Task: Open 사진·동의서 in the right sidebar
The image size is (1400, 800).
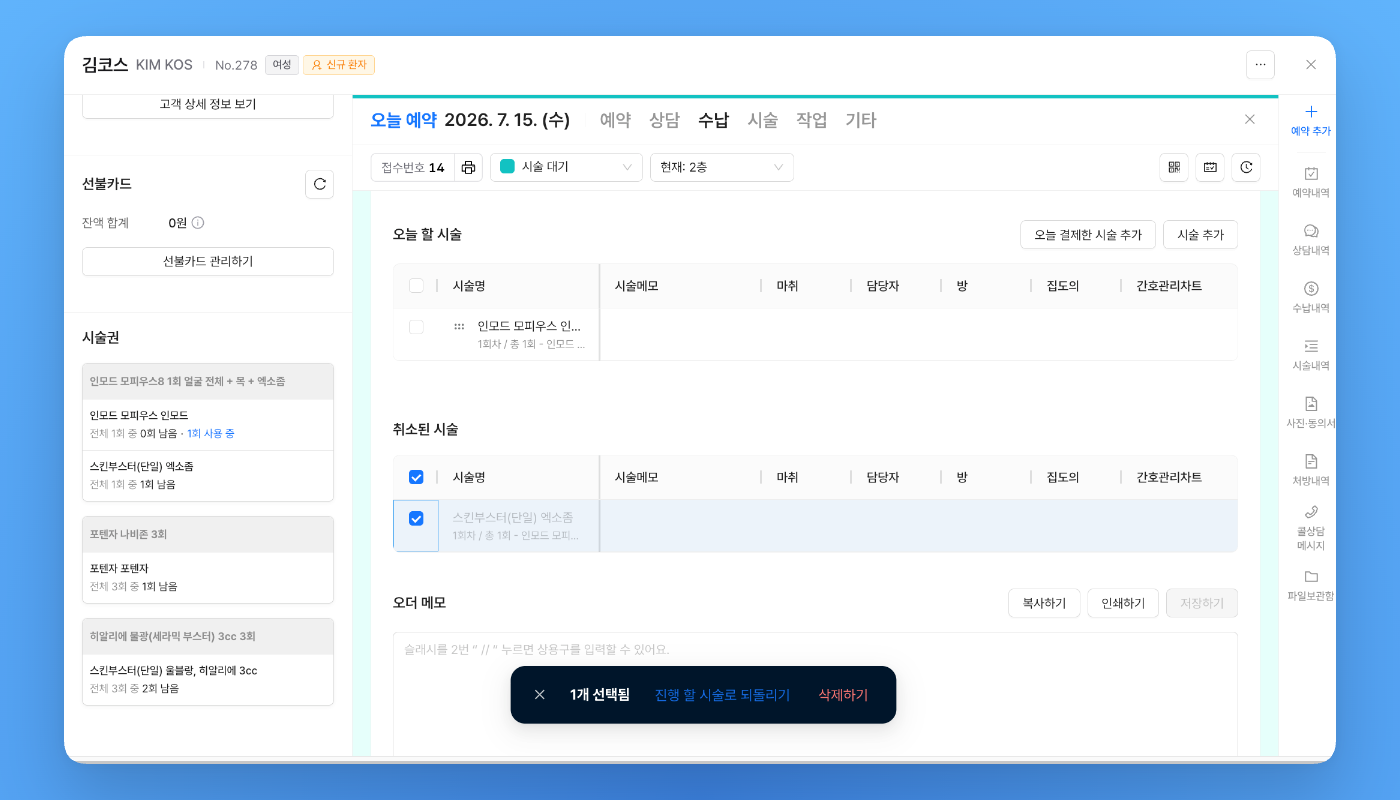Action: tap(1311, 412)
